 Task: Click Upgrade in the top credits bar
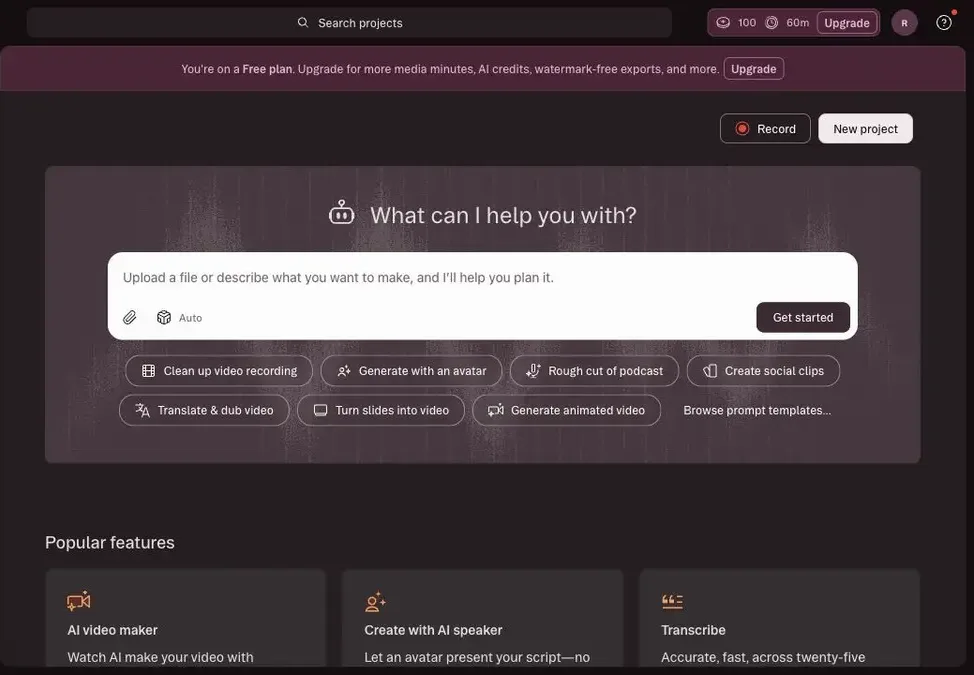(847, 23)
